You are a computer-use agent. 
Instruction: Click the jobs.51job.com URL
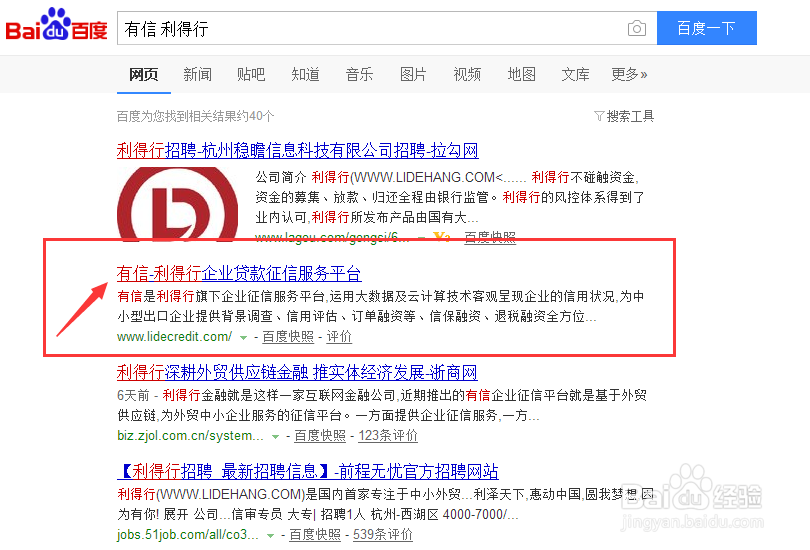[188, 535]
